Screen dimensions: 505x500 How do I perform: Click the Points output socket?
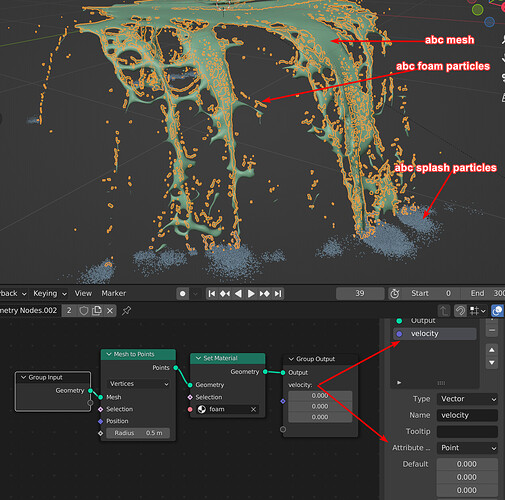click(x=176, y=368)
